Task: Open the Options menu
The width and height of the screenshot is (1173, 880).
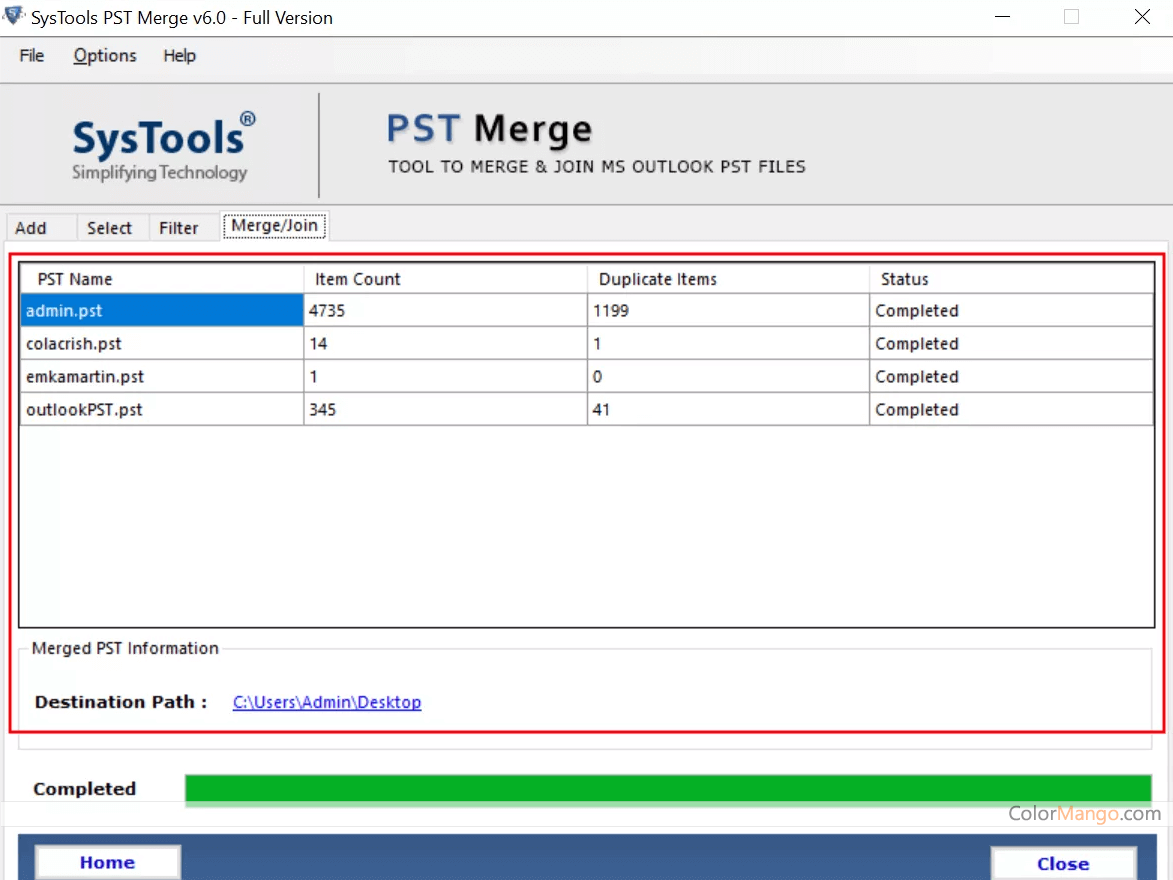Action: click(104, 56)
